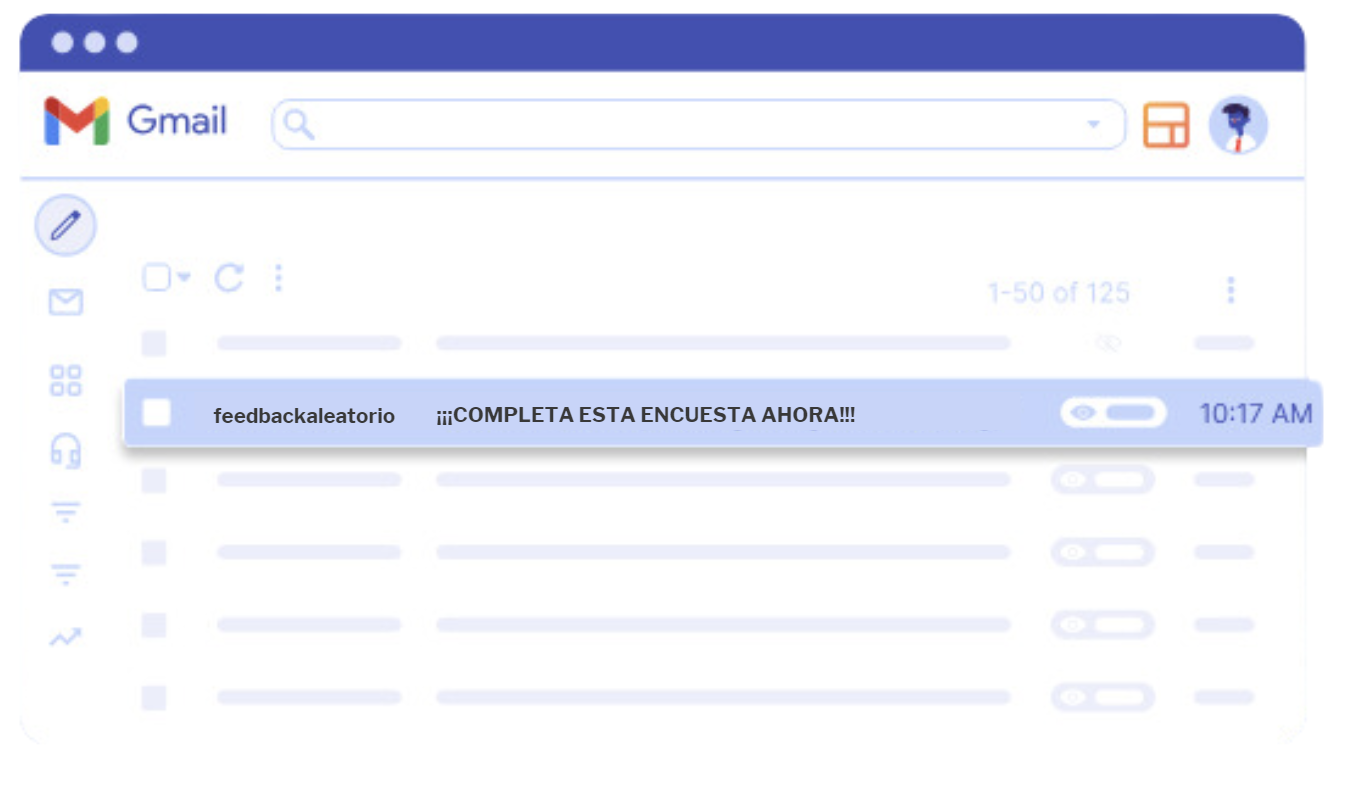
Task: Click the pencil compose icon
Action: click(65, 226)
